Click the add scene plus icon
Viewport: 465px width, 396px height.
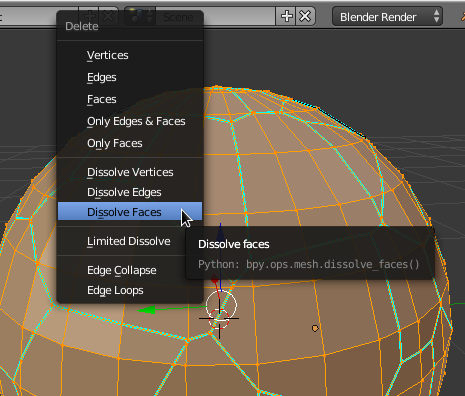(286, 16)
